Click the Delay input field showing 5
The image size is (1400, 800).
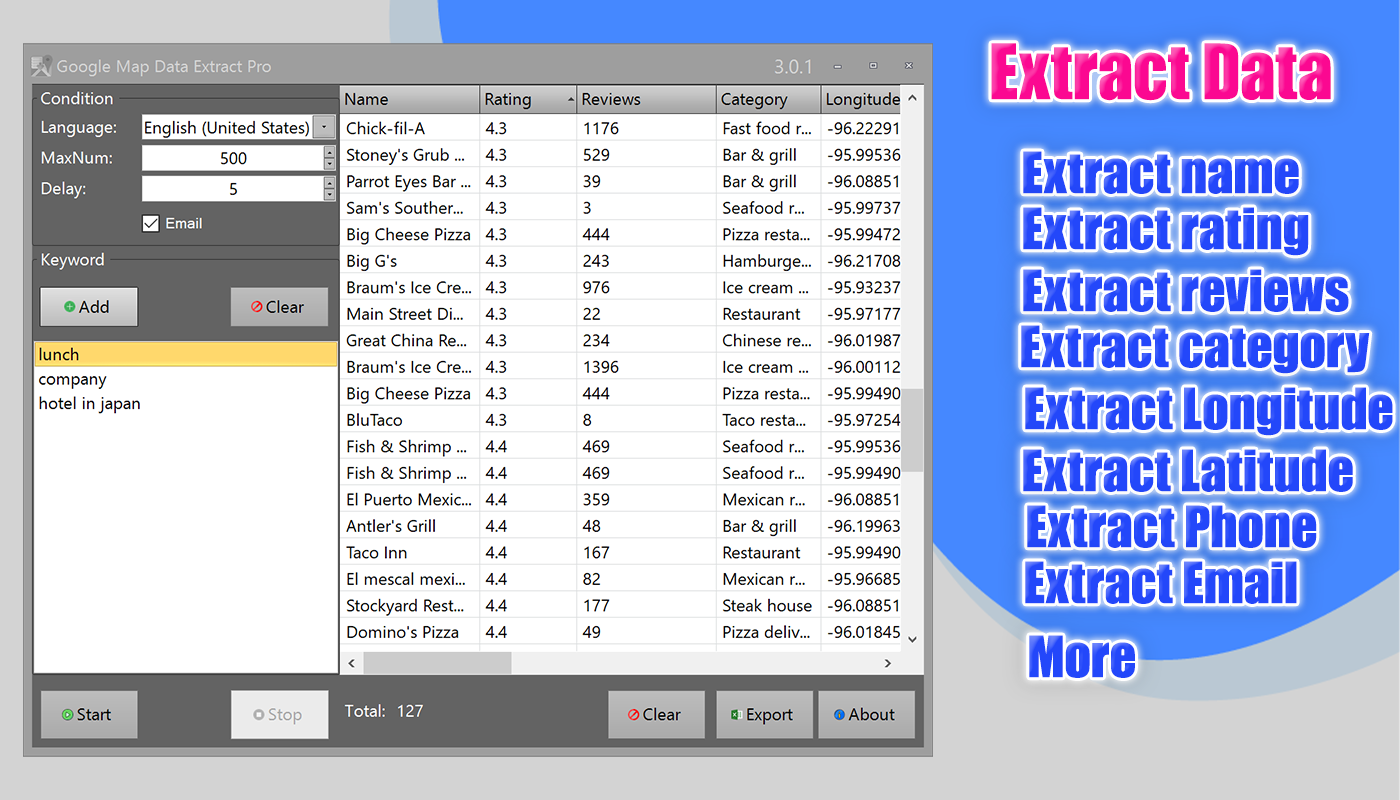coord(233,189)
